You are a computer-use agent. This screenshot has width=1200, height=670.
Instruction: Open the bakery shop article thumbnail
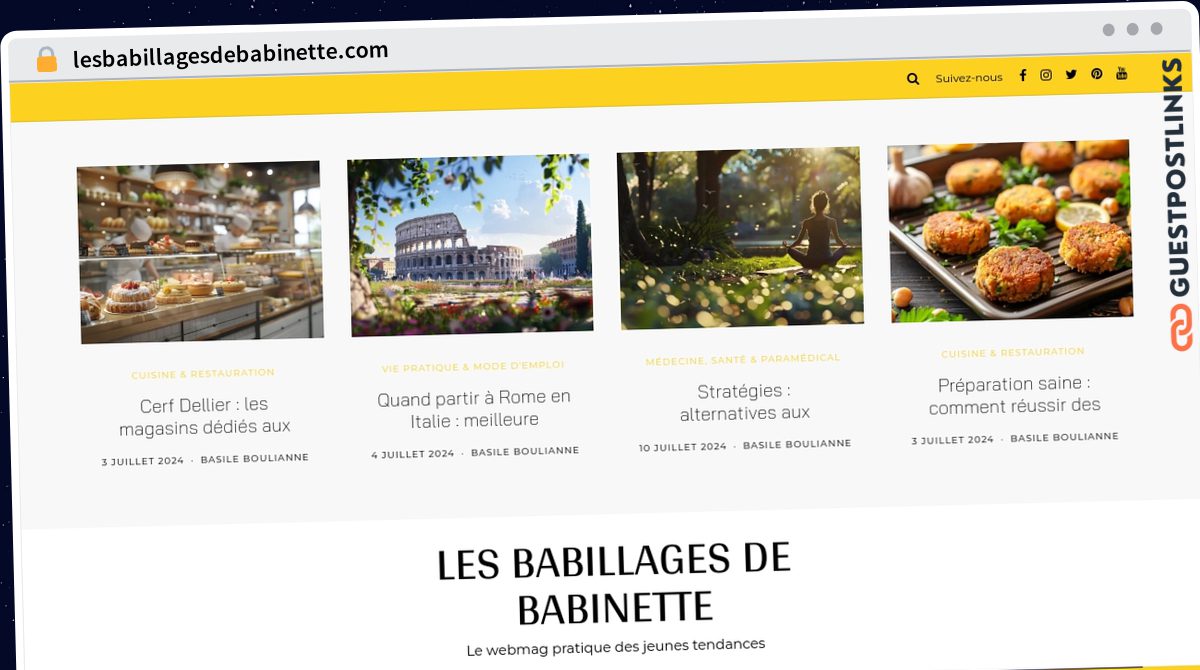click(200, 252)
